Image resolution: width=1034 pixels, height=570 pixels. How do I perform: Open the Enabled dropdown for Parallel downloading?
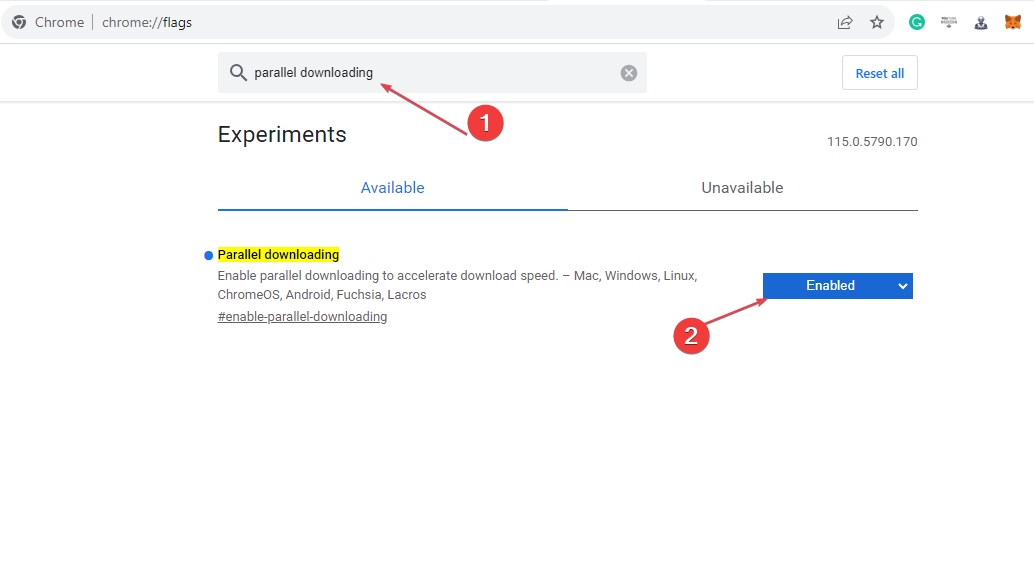[837, 286]
